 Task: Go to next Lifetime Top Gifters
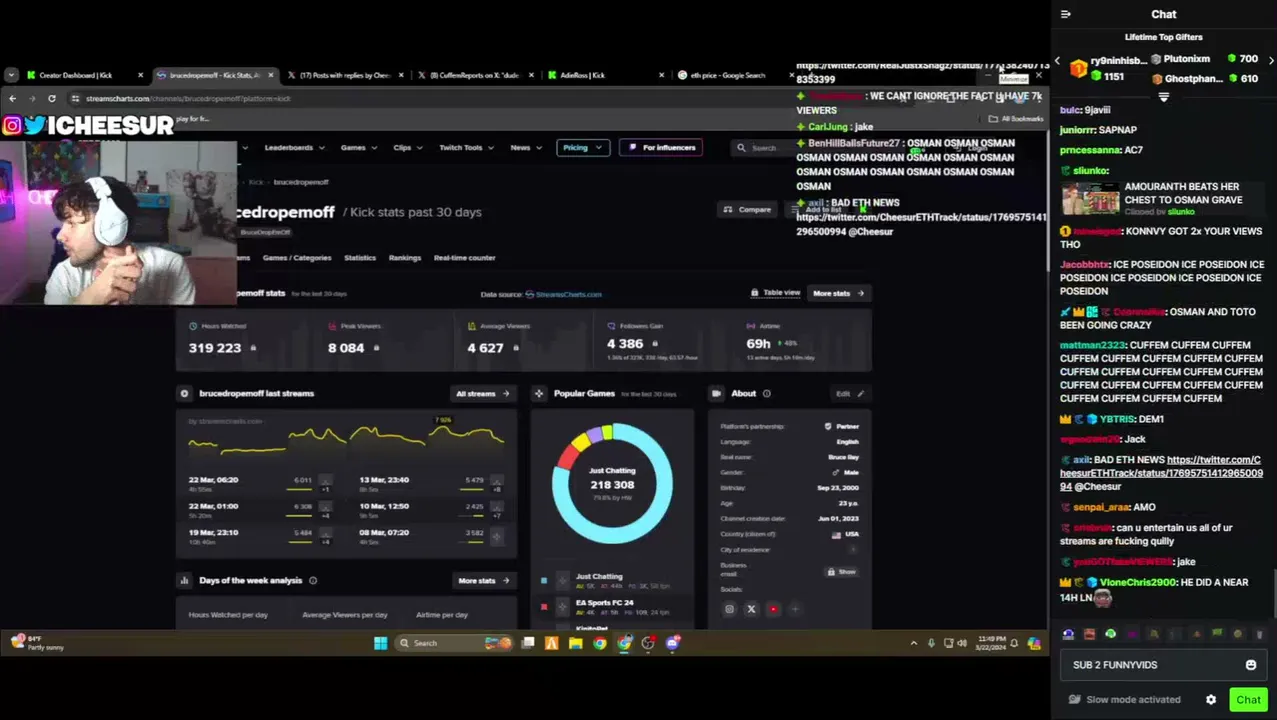click(1271, 60)
